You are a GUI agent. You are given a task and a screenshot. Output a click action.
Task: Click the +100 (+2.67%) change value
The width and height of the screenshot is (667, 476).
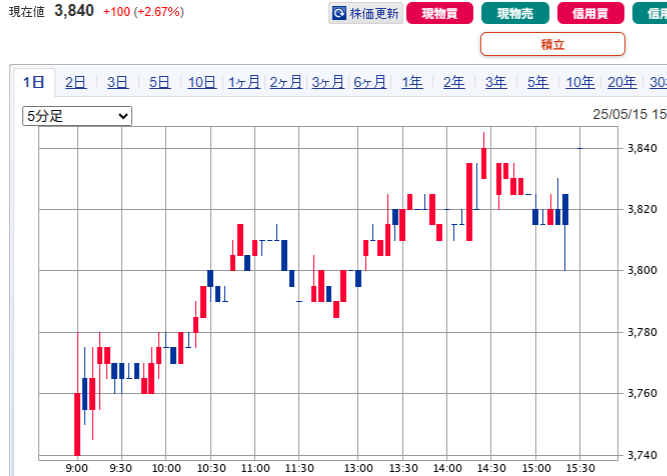pyautogui.click(x=143, y=11)
